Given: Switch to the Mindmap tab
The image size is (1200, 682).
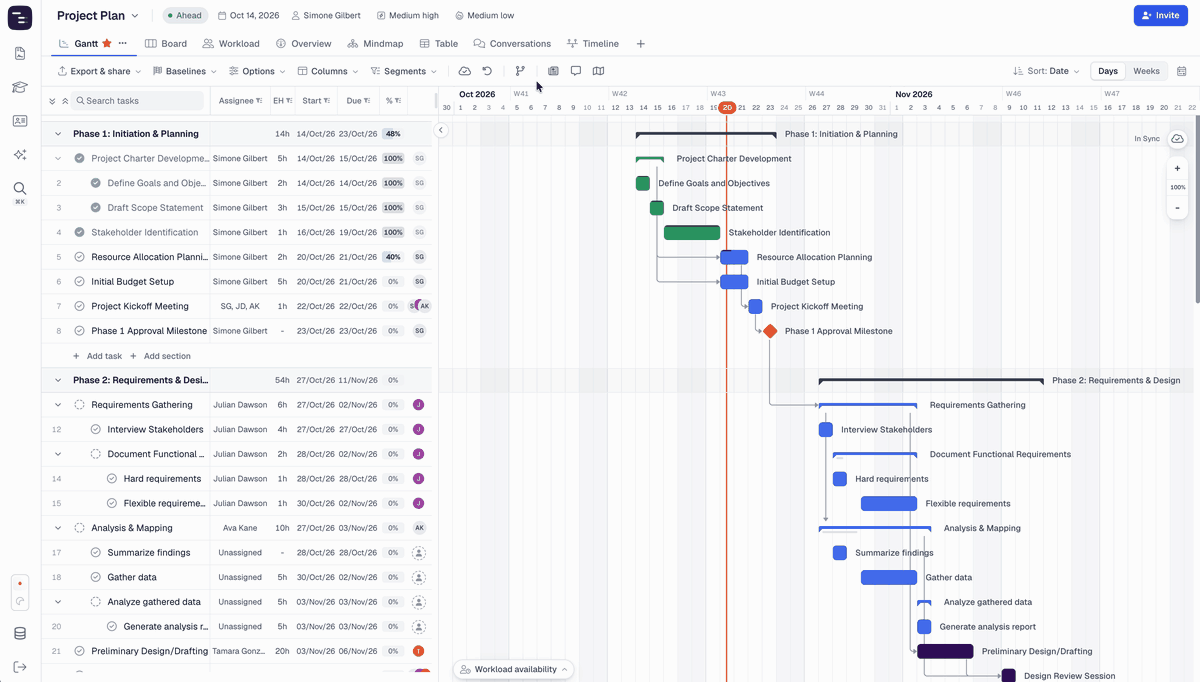Looking at the screenshot, I should click(376, 44).
